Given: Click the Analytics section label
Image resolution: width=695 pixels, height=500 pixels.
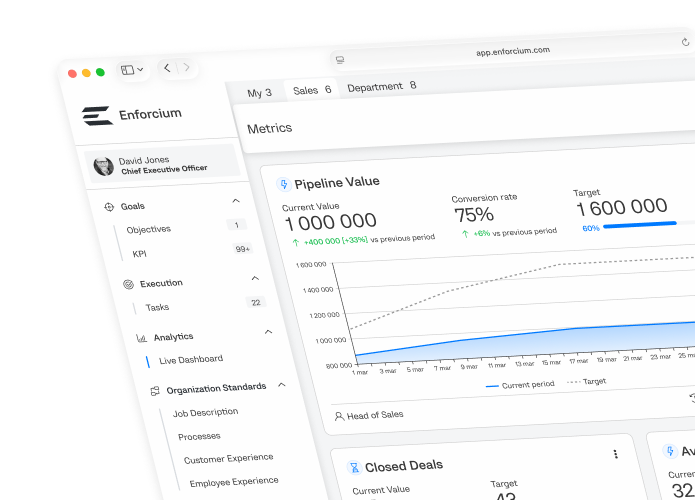Looking at the screenshot, I should point(173,337).
